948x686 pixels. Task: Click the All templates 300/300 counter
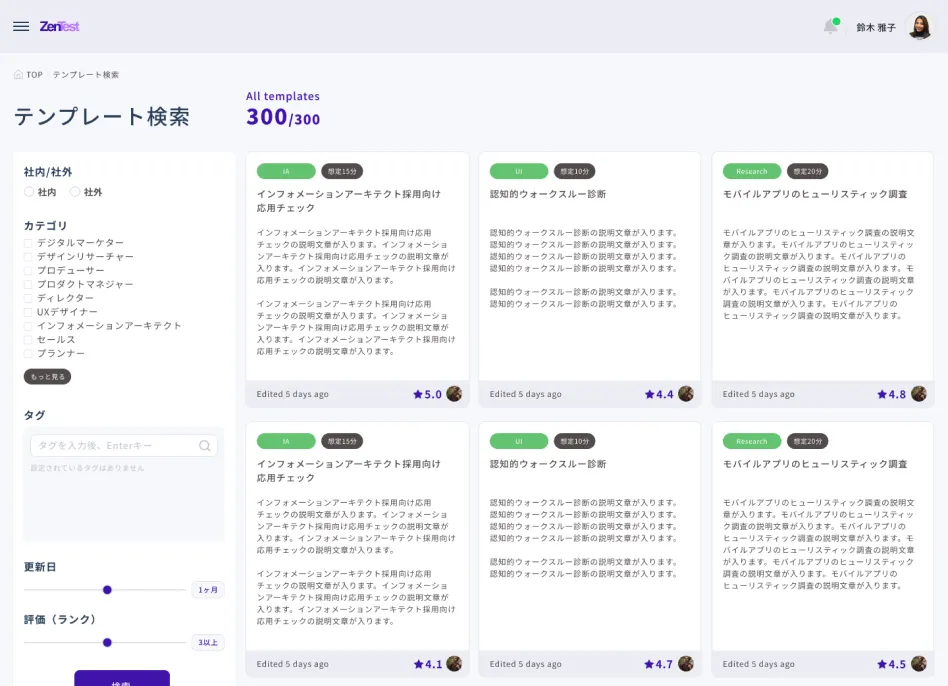tap(283, 109)
